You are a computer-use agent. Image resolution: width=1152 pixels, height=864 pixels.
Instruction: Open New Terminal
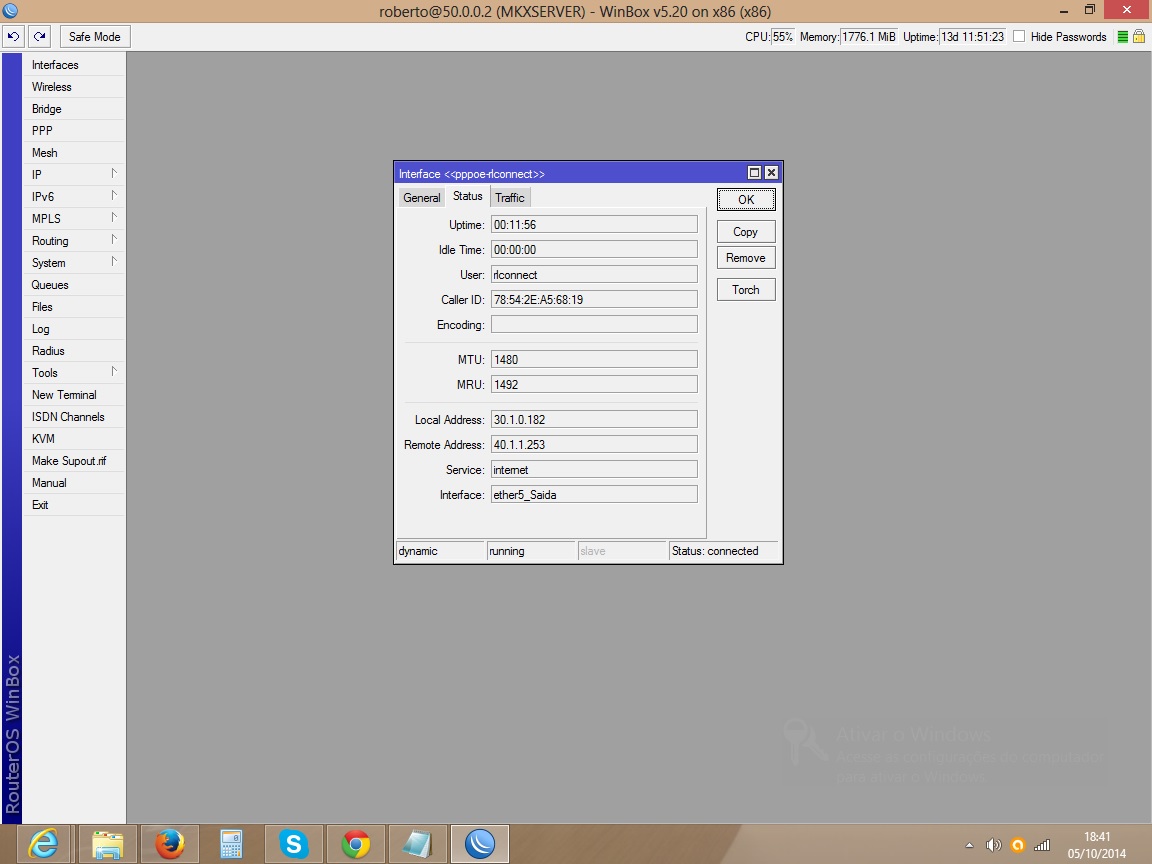tap(73, 395)
